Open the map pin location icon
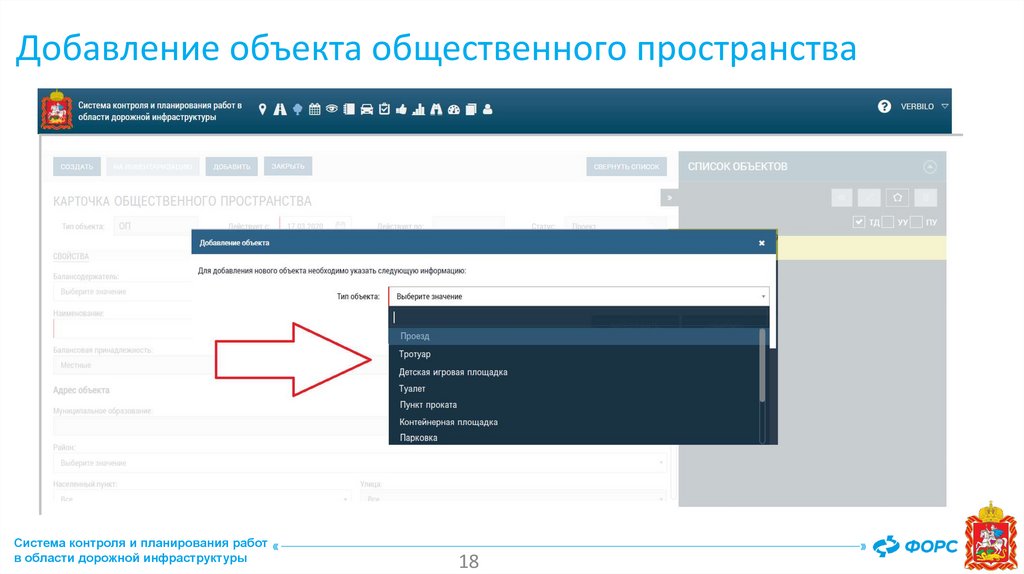The width and height of the screenshot is (1024, 574). pyautogui.click(x=263, y=109)
